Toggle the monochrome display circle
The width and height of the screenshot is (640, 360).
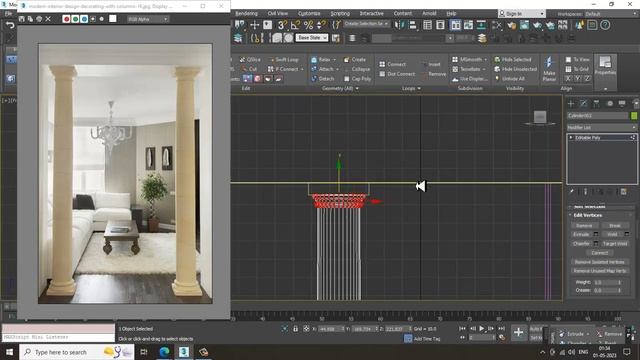(x=102, y=19)
